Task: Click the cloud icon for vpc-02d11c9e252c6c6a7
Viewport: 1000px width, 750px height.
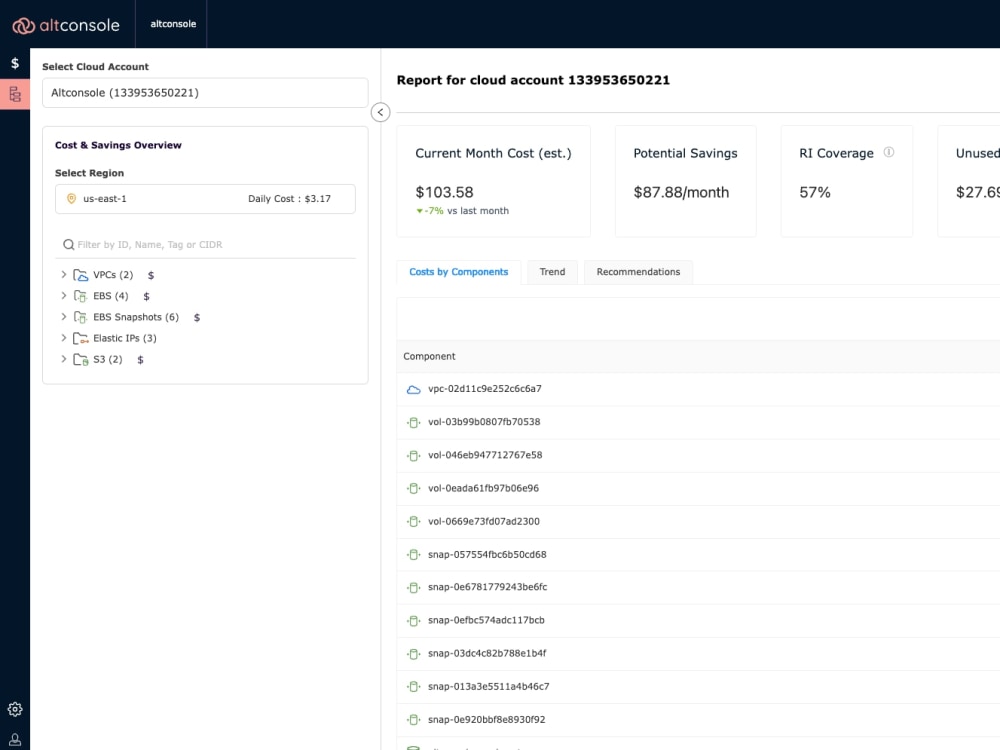Action: pos(413,389)
